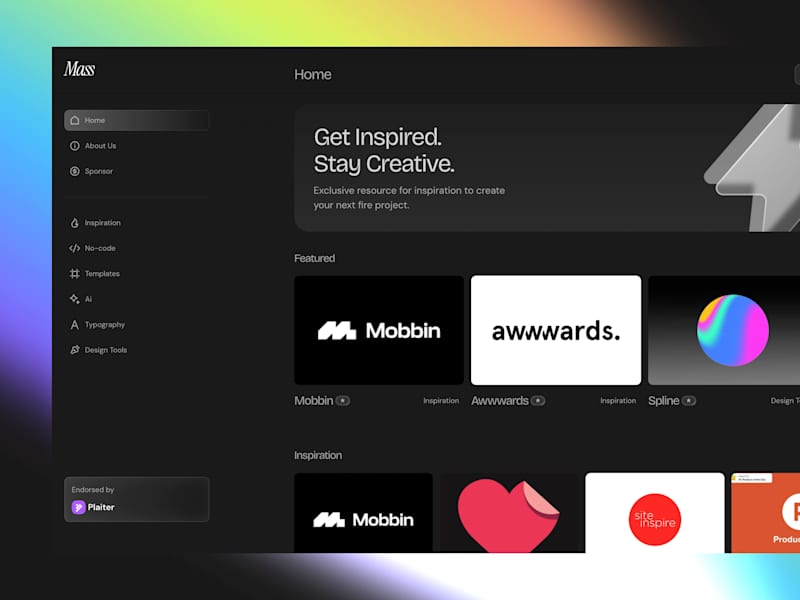Open the Endorsed by Plaiter card
The image size is (800, 600).
point(136,499)
